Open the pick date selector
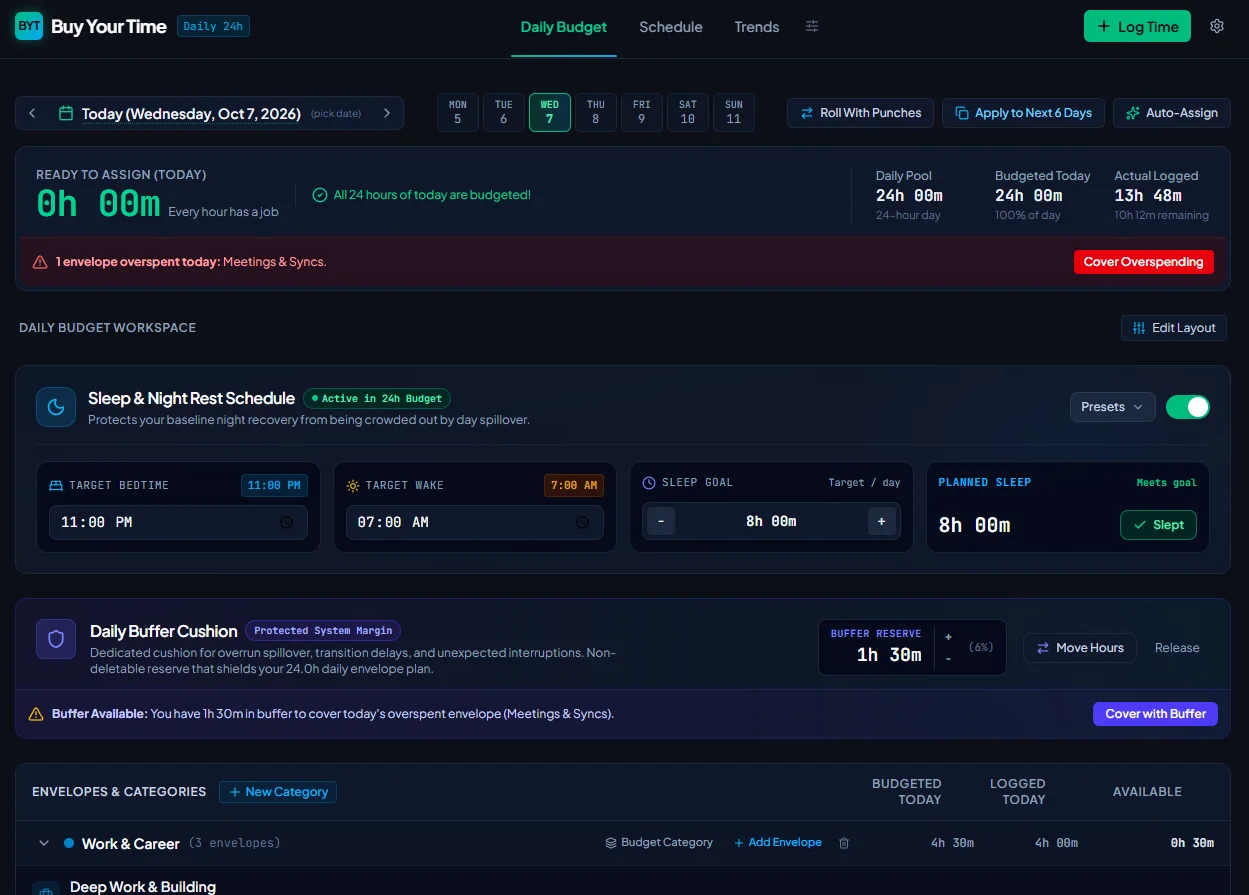Screen dimensions: 1249x895 pyautogui.click(x=336, y=114)
